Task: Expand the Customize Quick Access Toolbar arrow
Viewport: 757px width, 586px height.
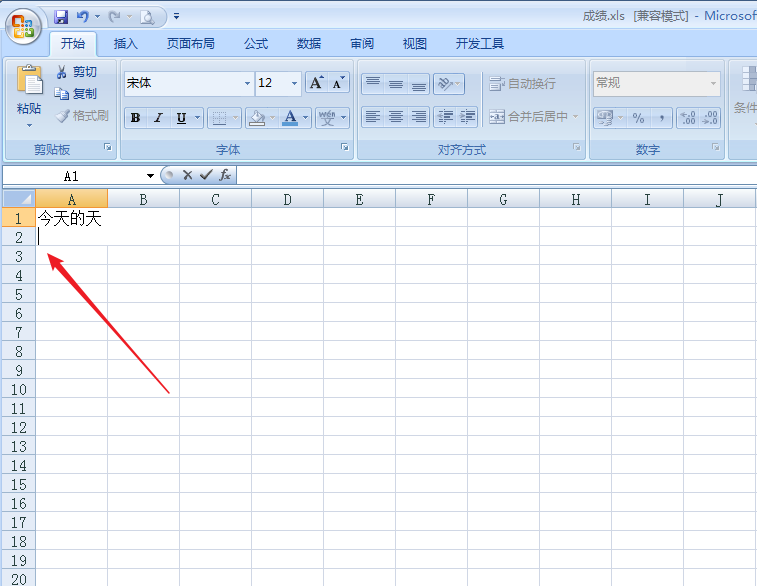Action: 177,17
